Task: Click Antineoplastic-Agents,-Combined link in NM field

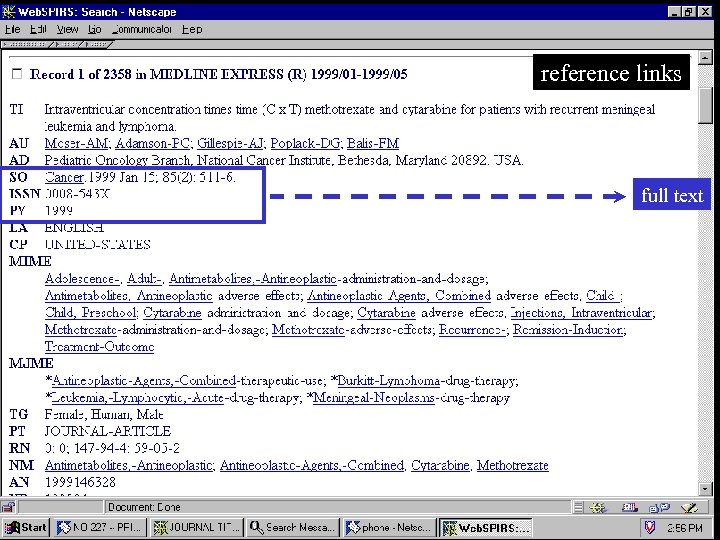Action: (311, 465)
